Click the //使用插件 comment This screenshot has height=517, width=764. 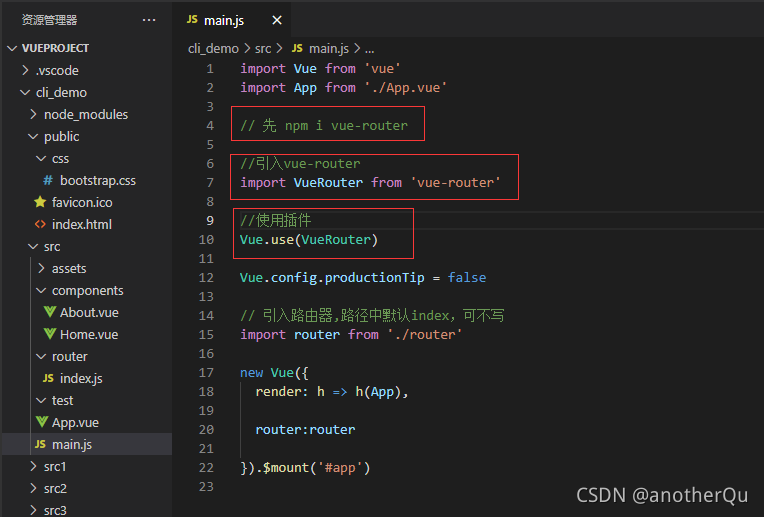click(x=275, y=221)
